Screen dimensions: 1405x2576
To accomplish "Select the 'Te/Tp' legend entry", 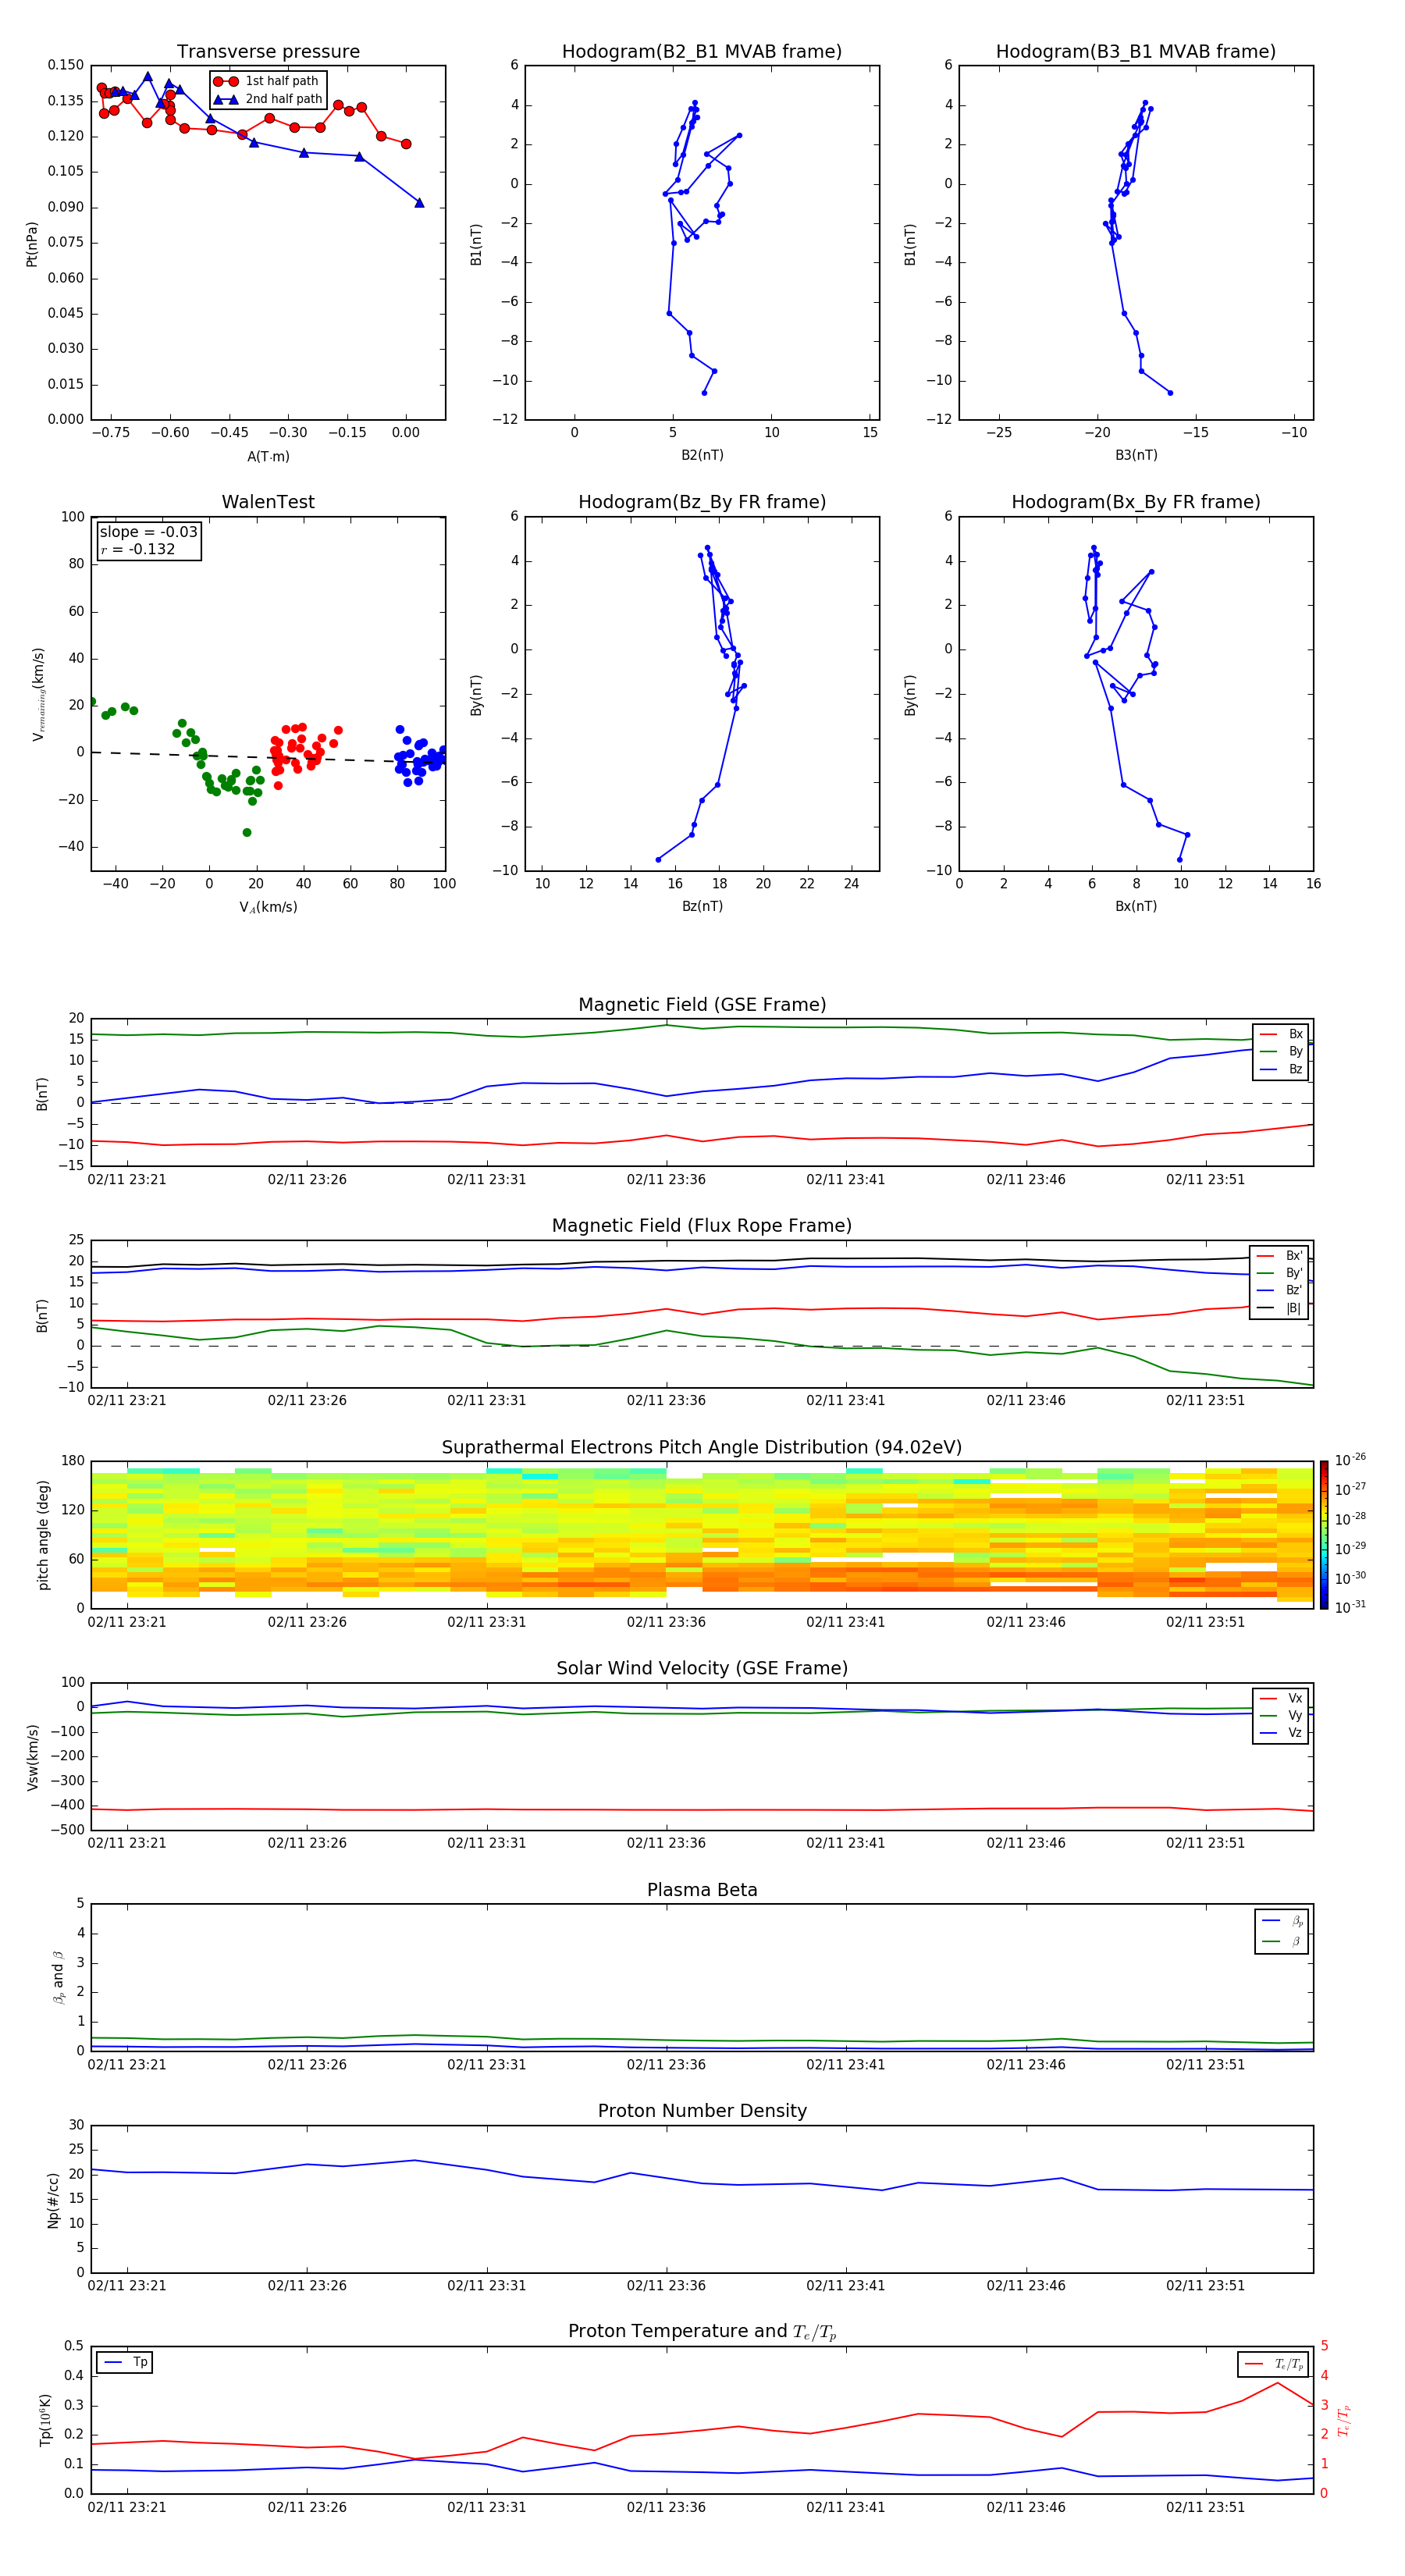I will point(1274,2364).
